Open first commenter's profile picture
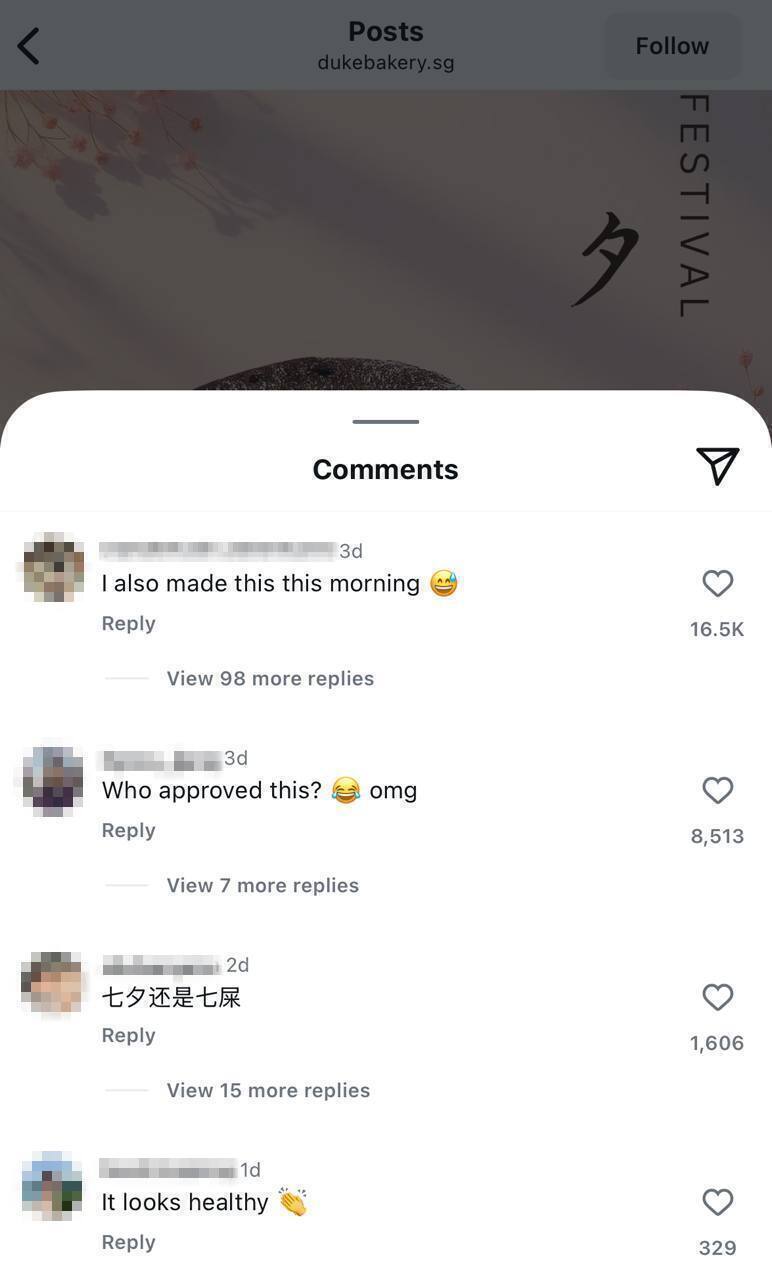772x1280 pixels. tap(53, 567)
